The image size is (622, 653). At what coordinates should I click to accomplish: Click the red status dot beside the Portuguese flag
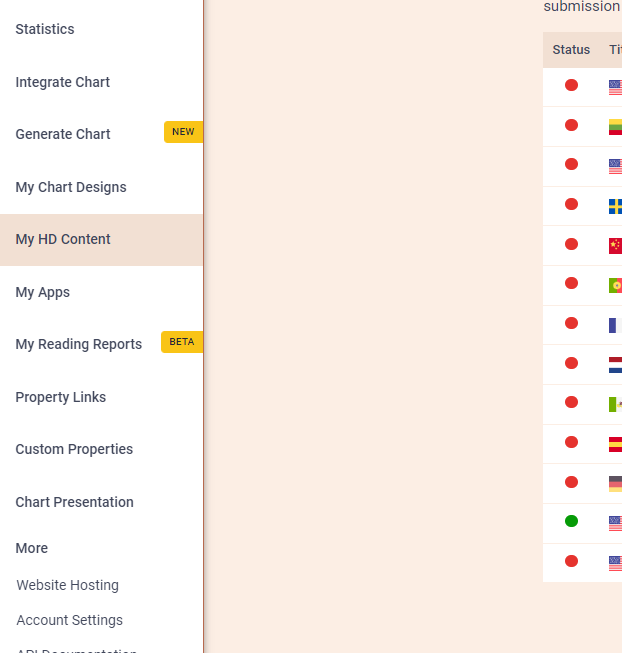[x=571, y=283]
